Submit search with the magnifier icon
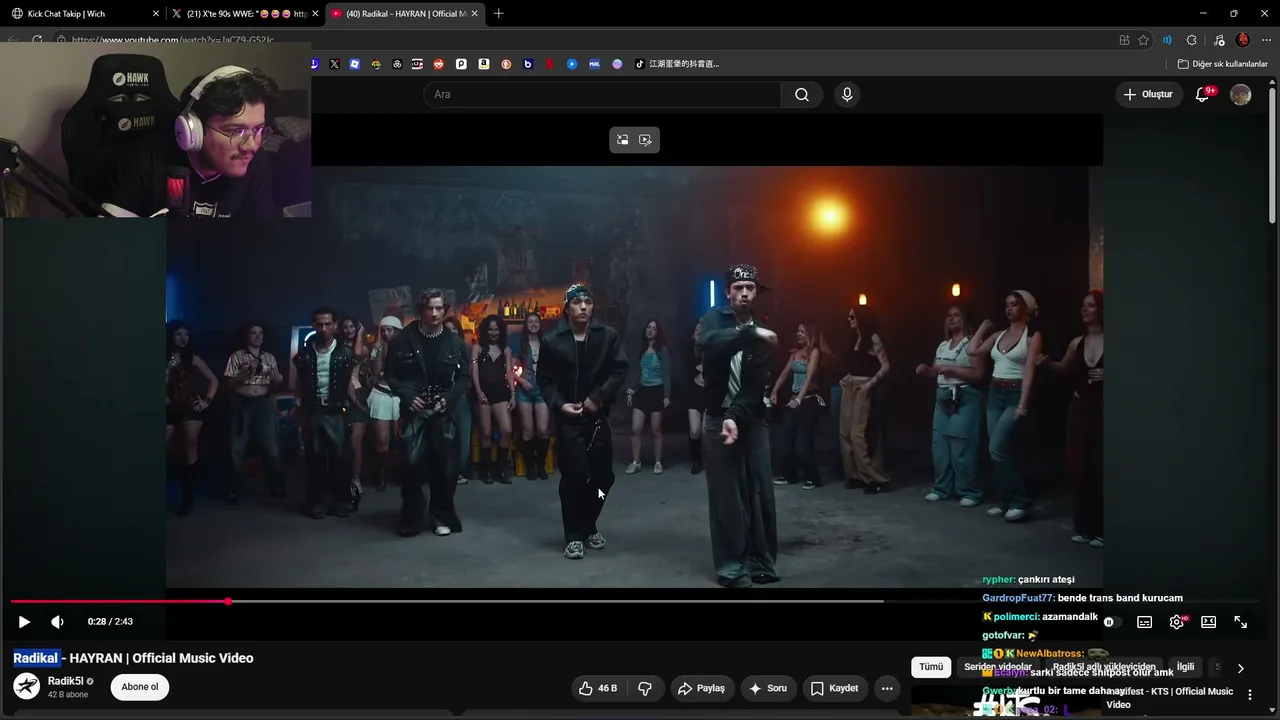 (802, 94)
